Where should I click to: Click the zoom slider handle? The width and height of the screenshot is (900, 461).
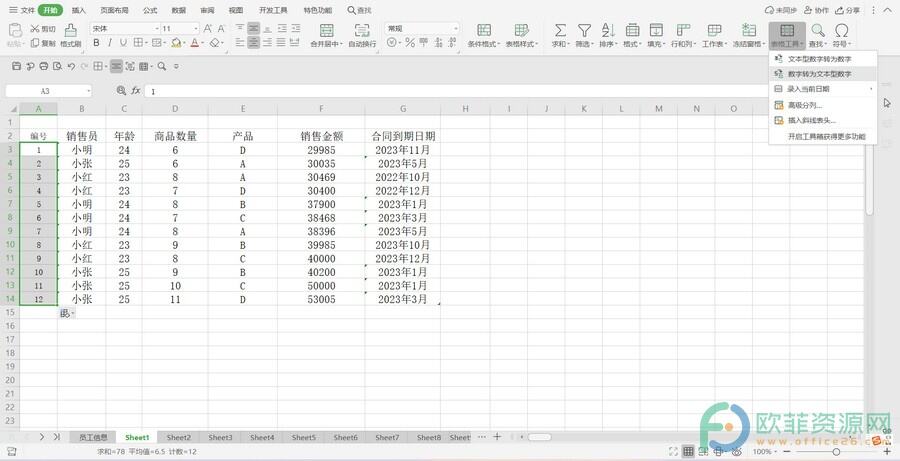[x=836, y=452]
